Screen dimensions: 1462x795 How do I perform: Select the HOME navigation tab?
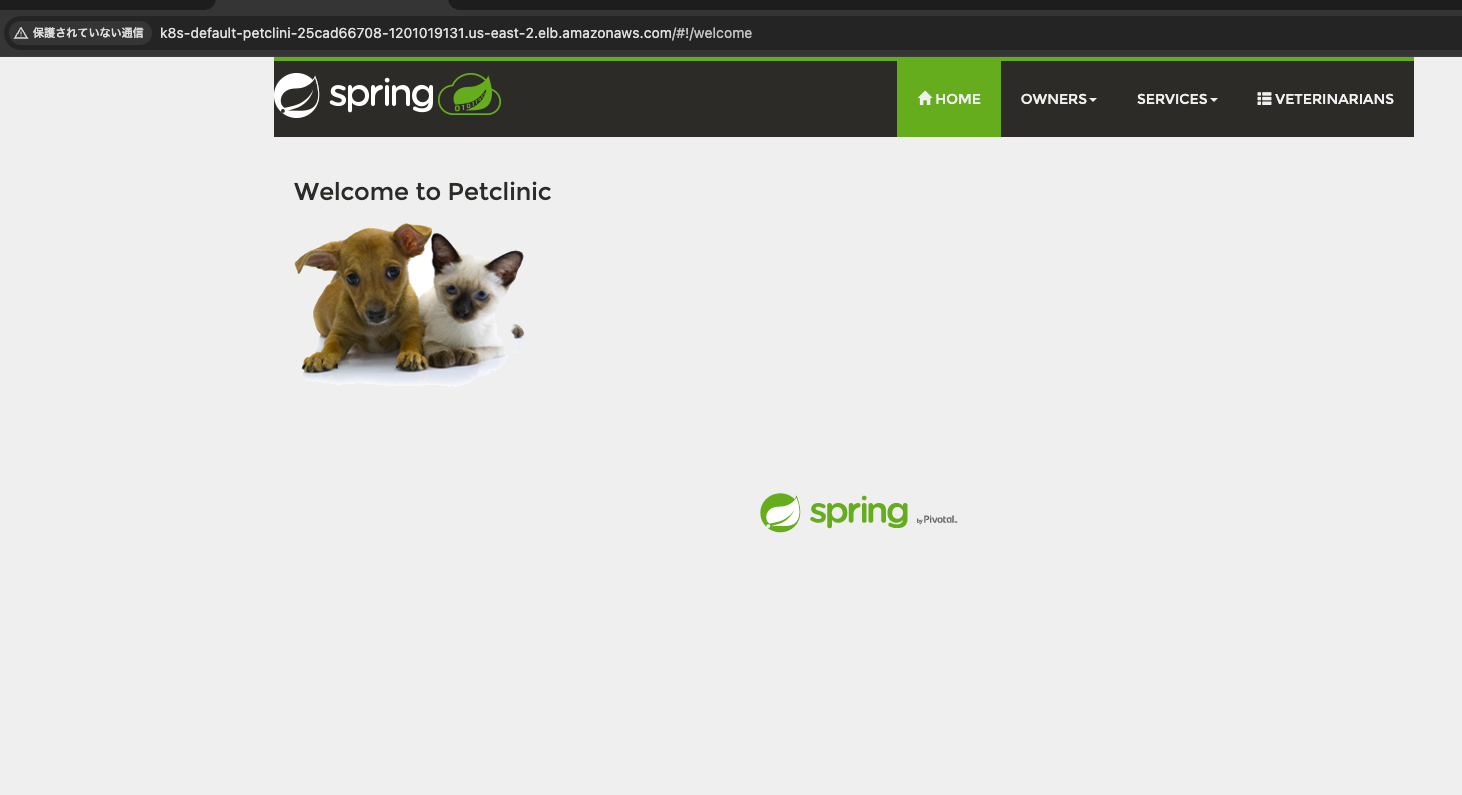click(949, 99)
